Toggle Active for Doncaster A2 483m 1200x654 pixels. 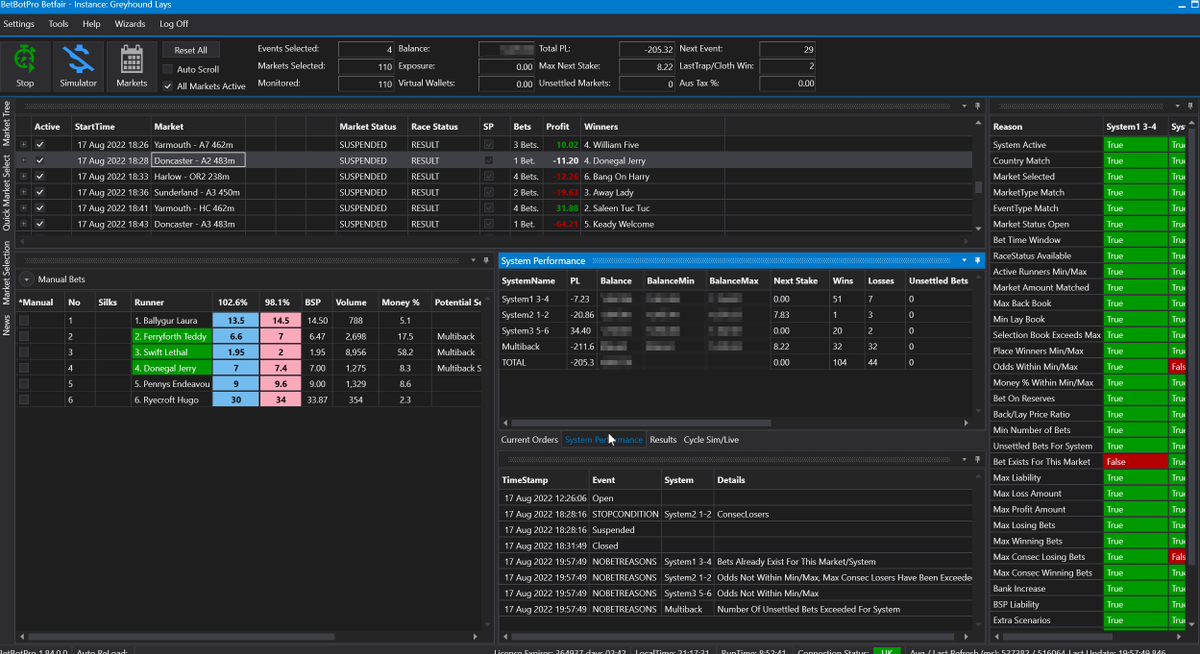coord(40,160)
